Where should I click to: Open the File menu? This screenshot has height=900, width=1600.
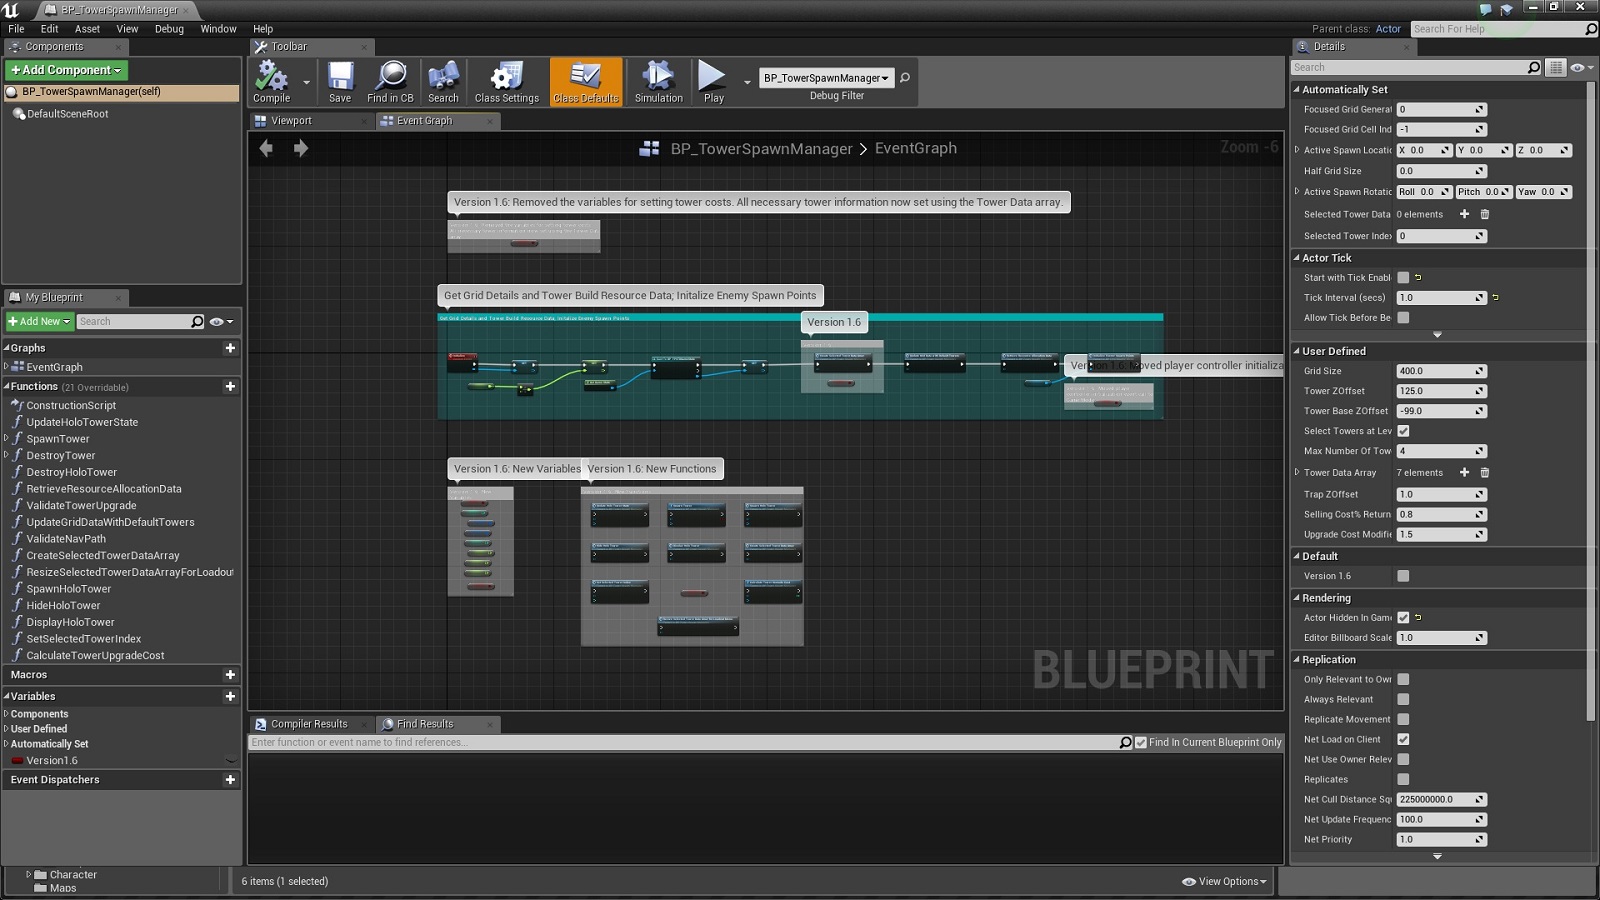16,29
